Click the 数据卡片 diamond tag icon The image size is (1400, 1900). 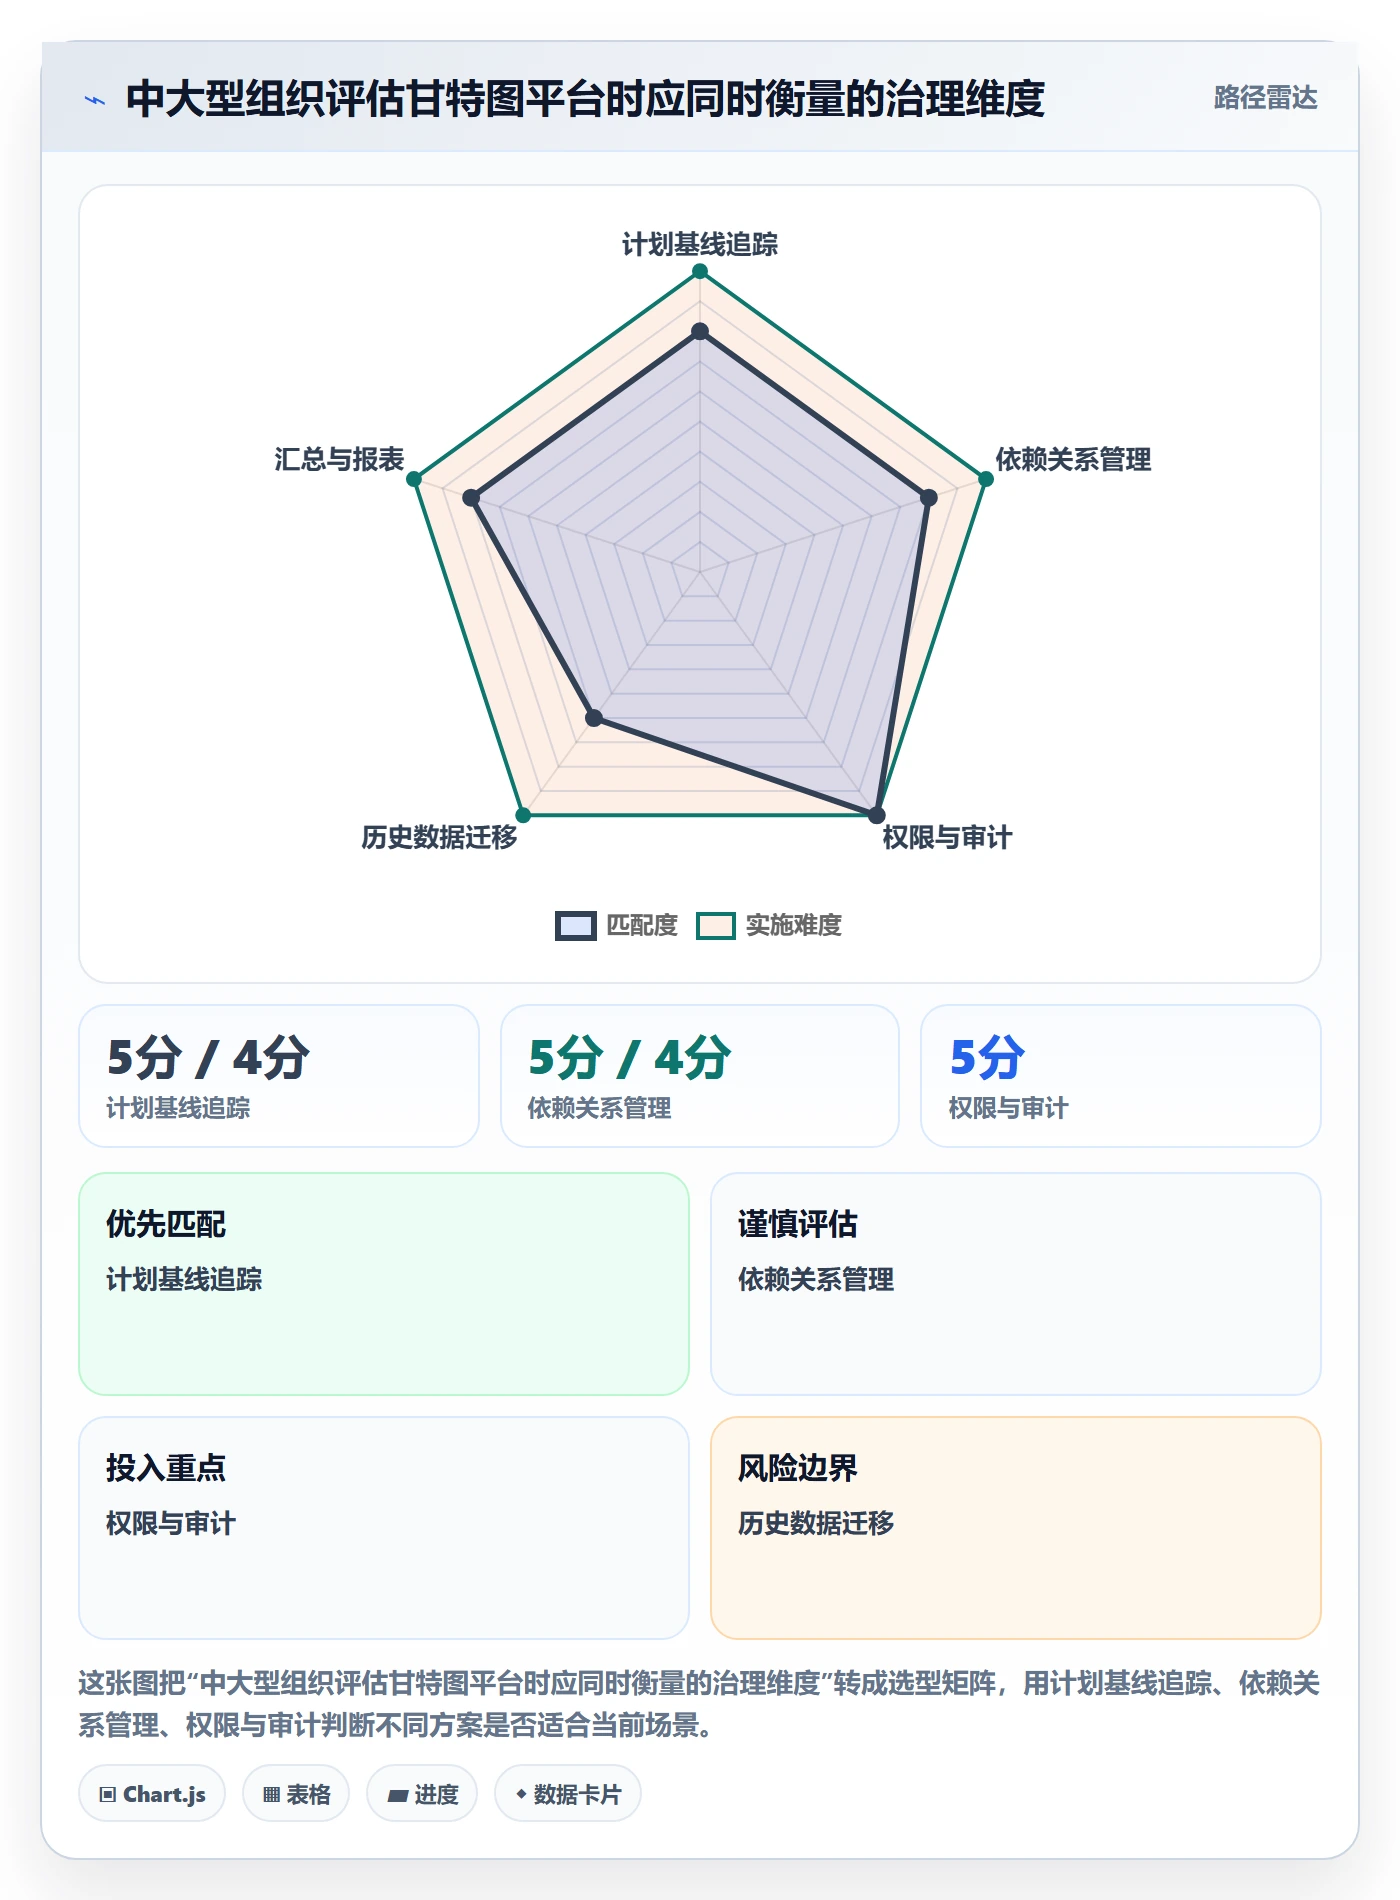tap(521, 1794)
